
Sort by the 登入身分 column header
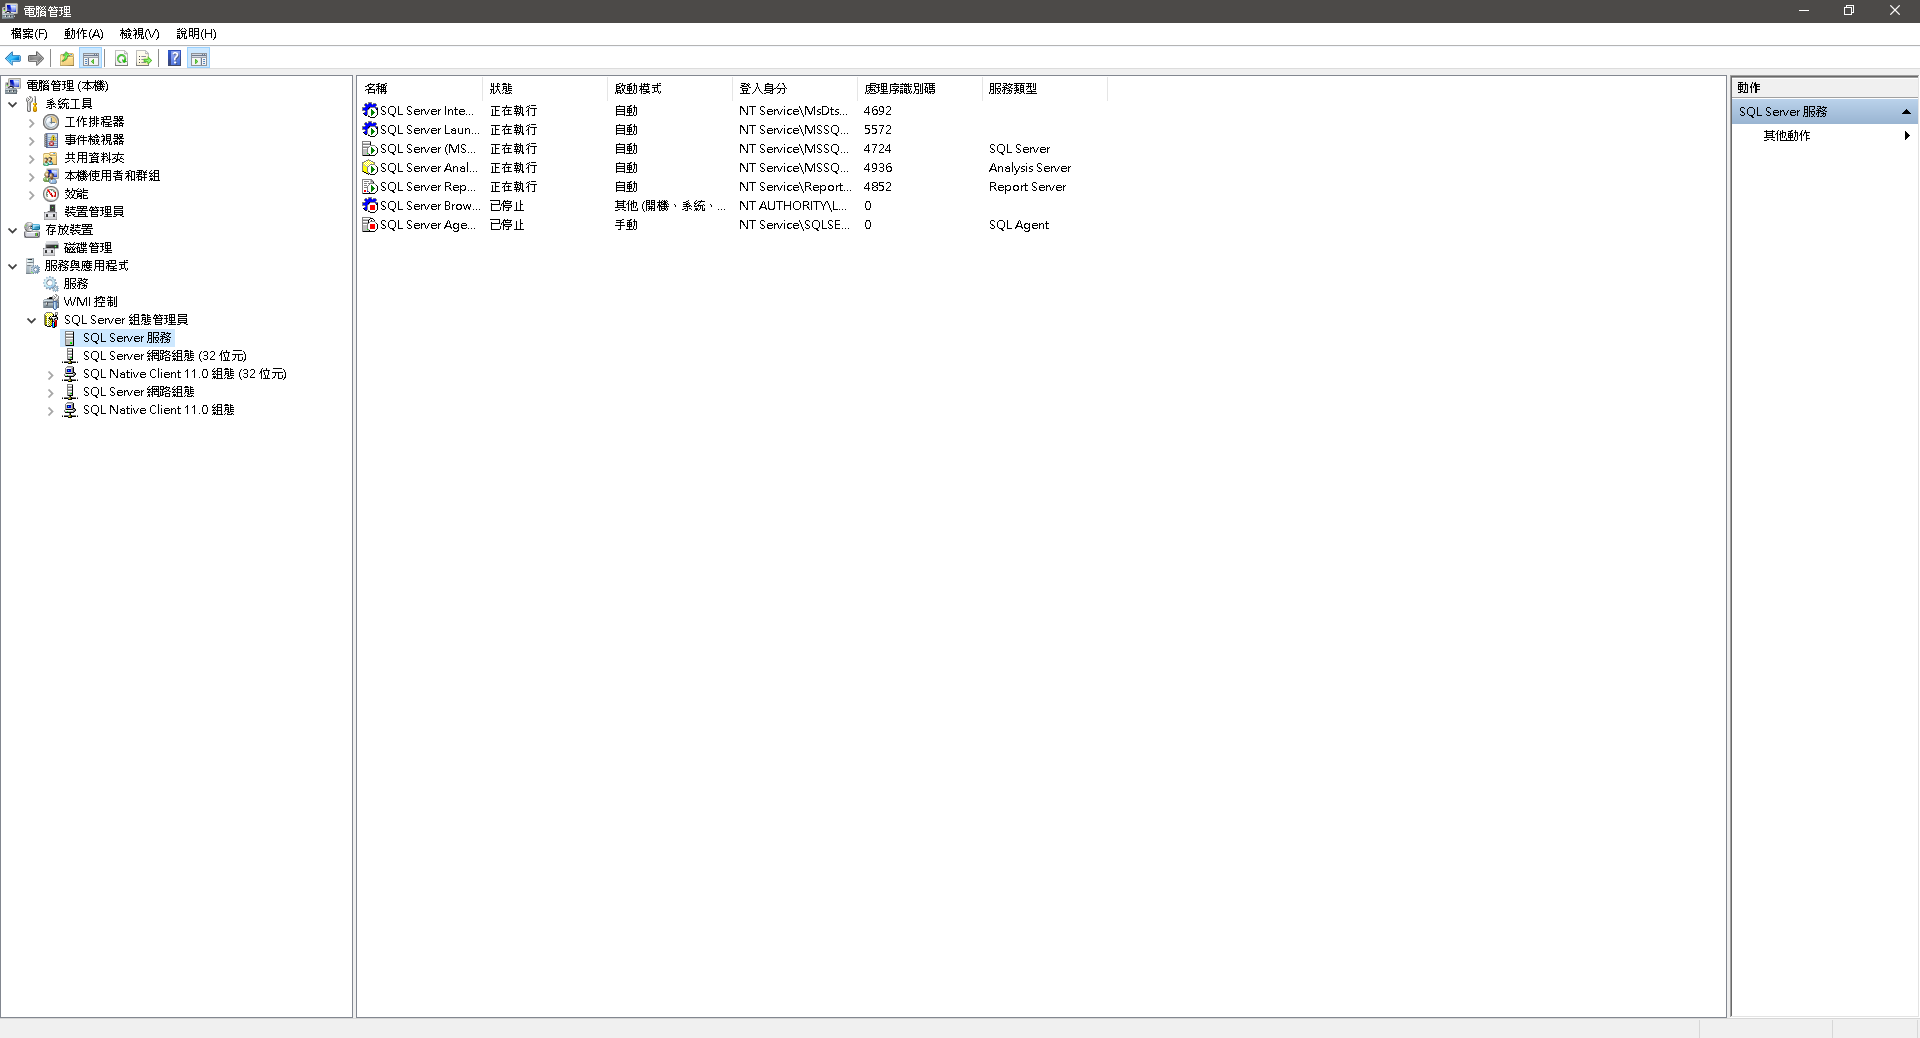pos(795,89)
